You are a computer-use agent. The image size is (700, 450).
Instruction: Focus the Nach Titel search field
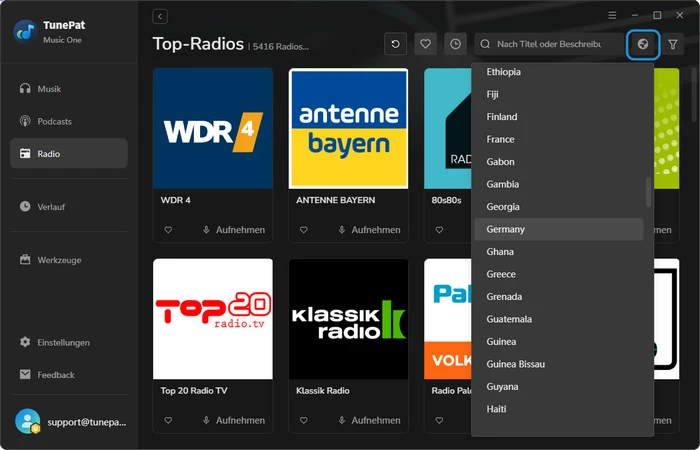tap(549, 44)
